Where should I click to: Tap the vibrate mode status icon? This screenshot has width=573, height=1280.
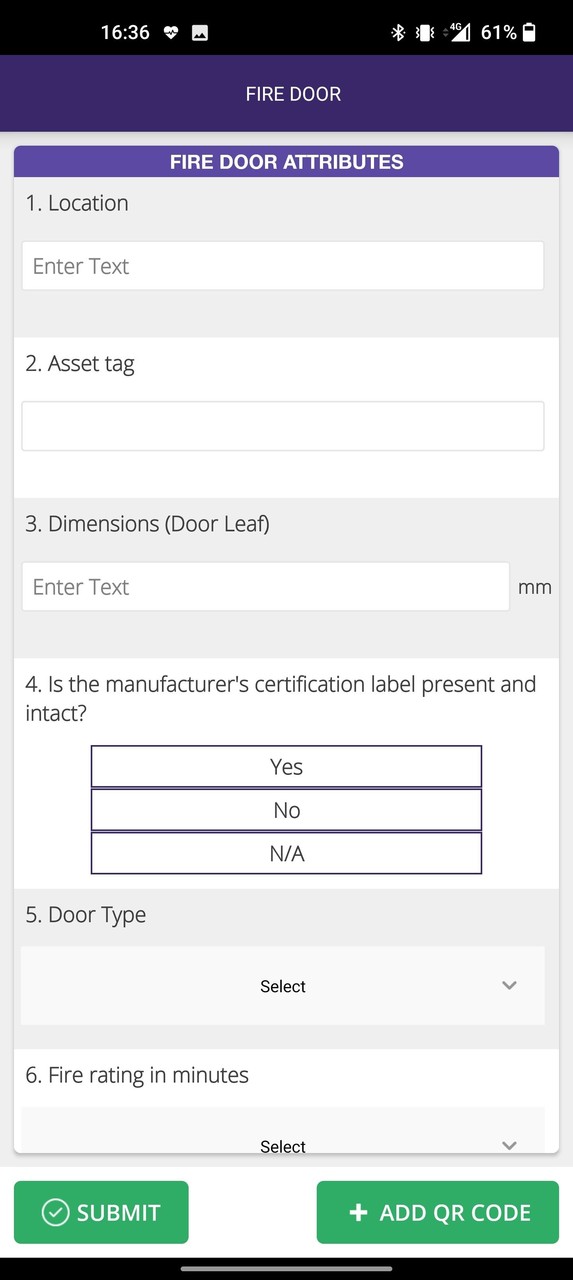tap(424, 33)
